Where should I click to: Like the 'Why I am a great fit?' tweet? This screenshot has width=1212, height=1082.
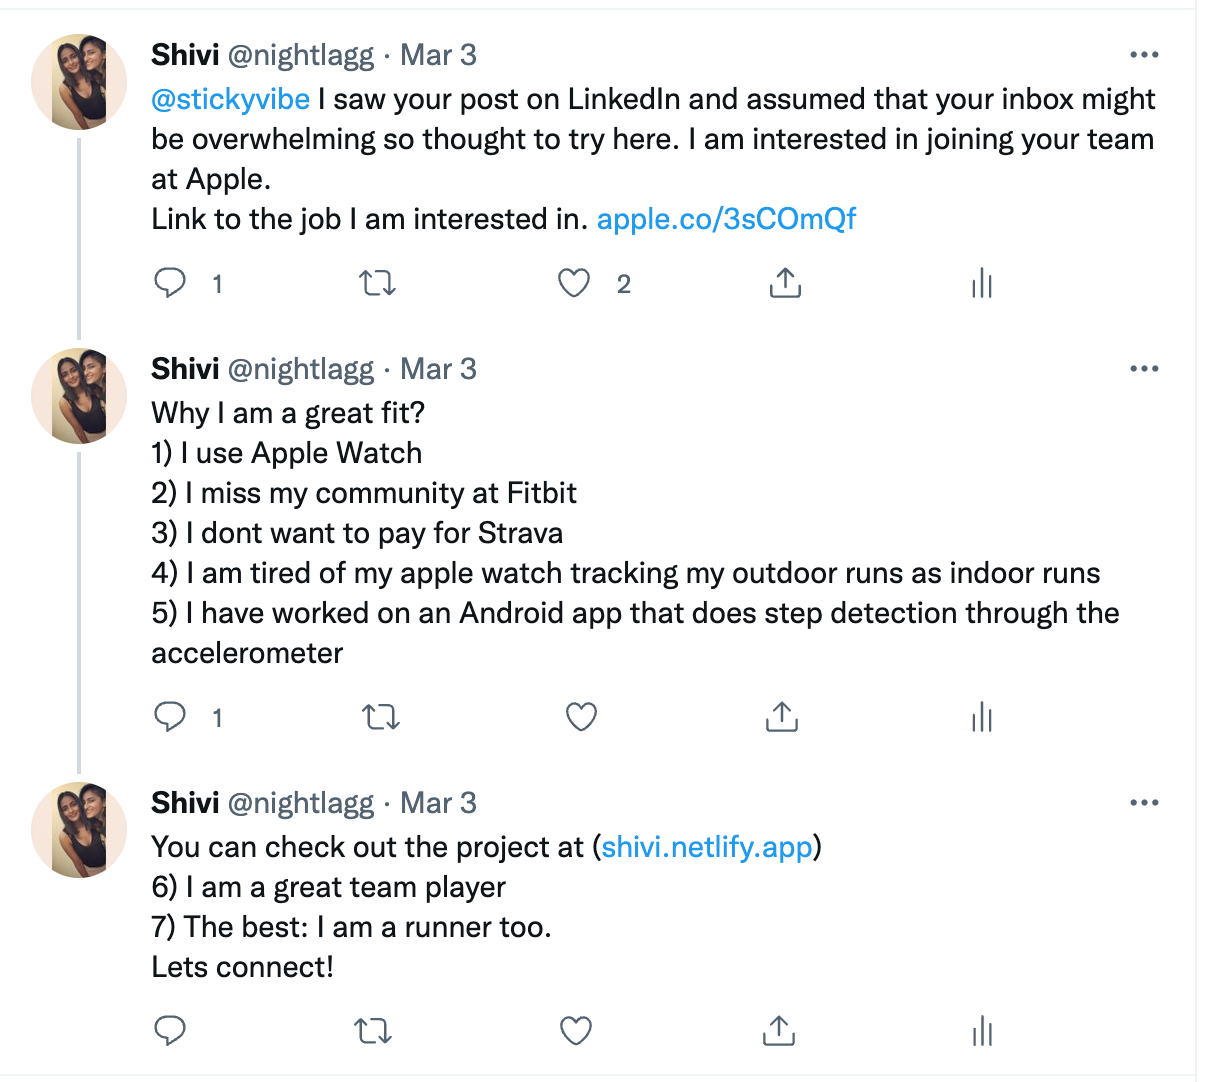coord(581,717)
